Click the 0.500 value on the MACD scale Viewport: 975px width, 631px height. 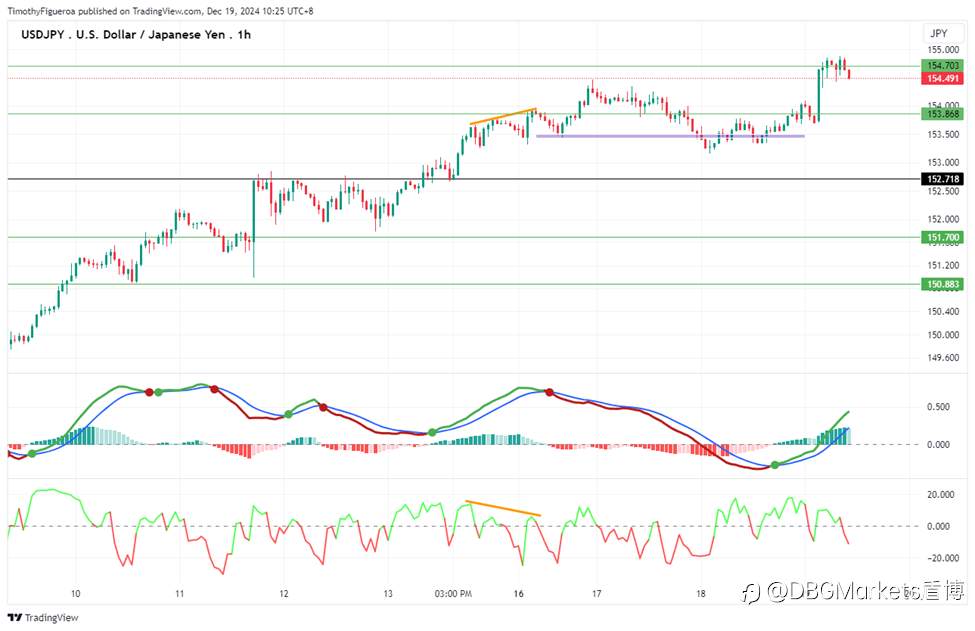coord(938,407)
